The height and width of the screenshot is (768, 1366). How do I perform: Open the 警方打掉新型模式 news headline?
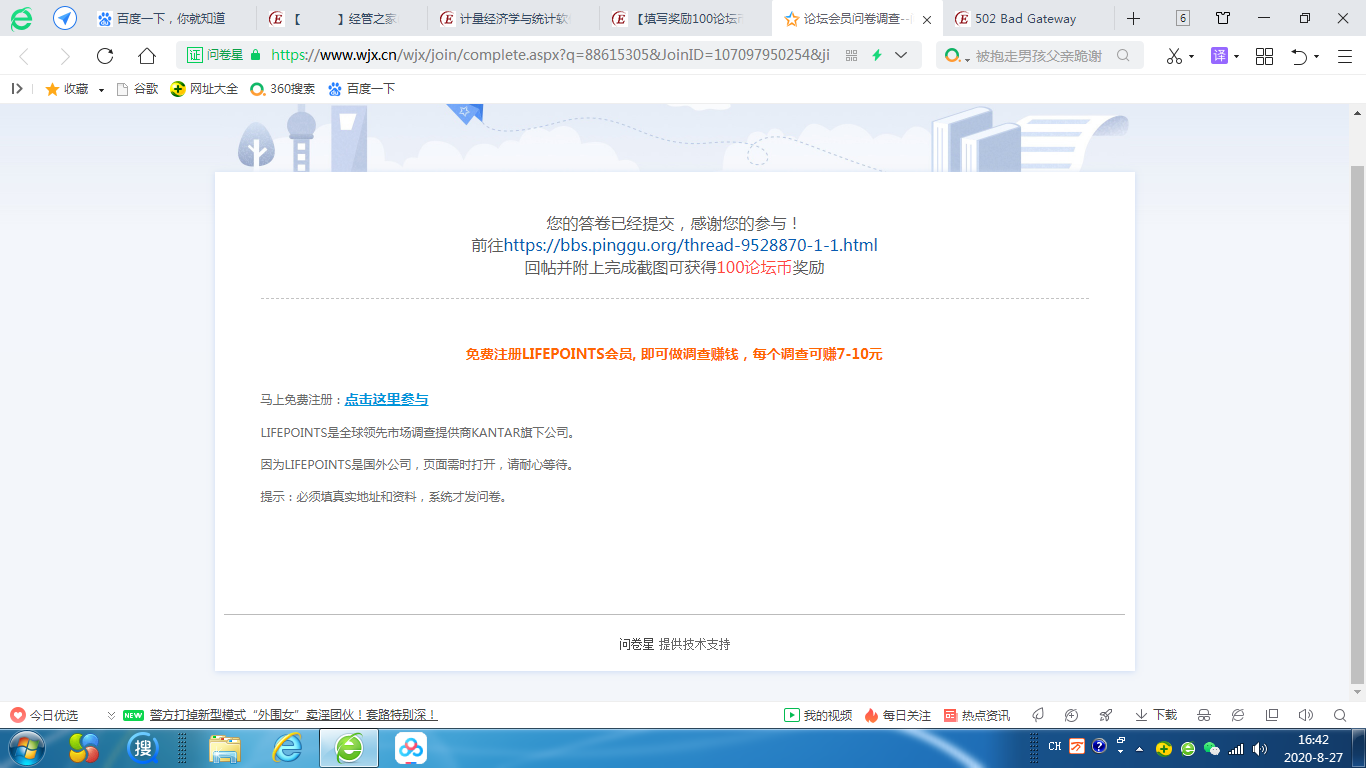point(293,715)
